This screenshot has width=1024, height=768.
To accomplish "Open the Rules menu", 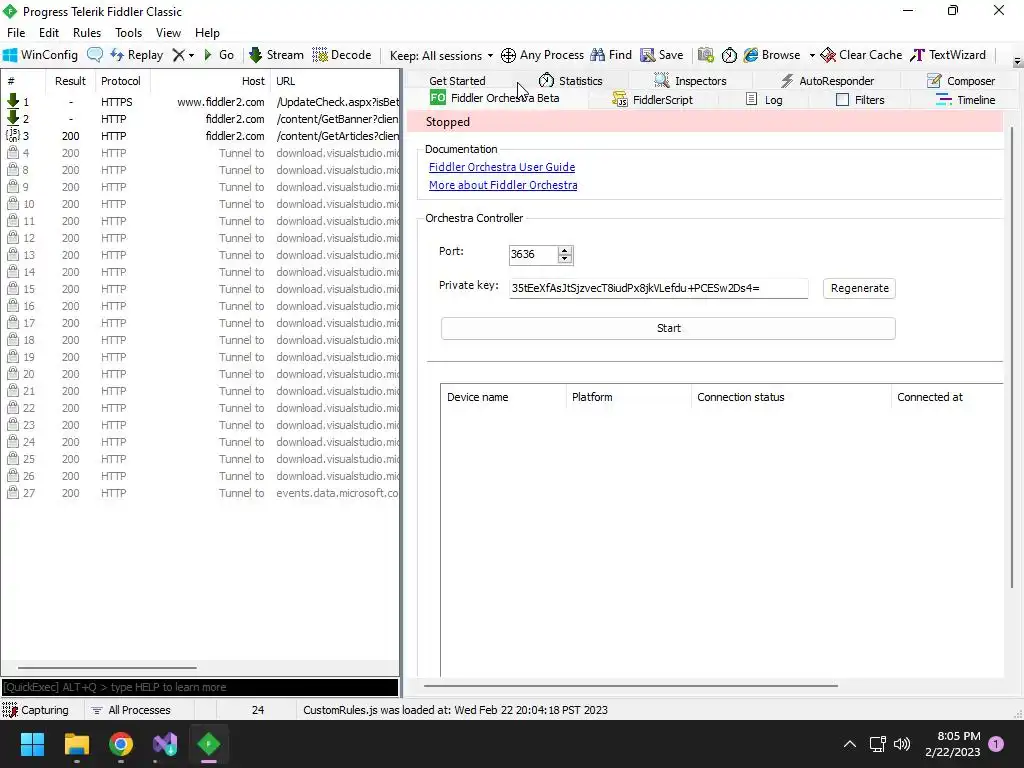I will coord(87,33).
